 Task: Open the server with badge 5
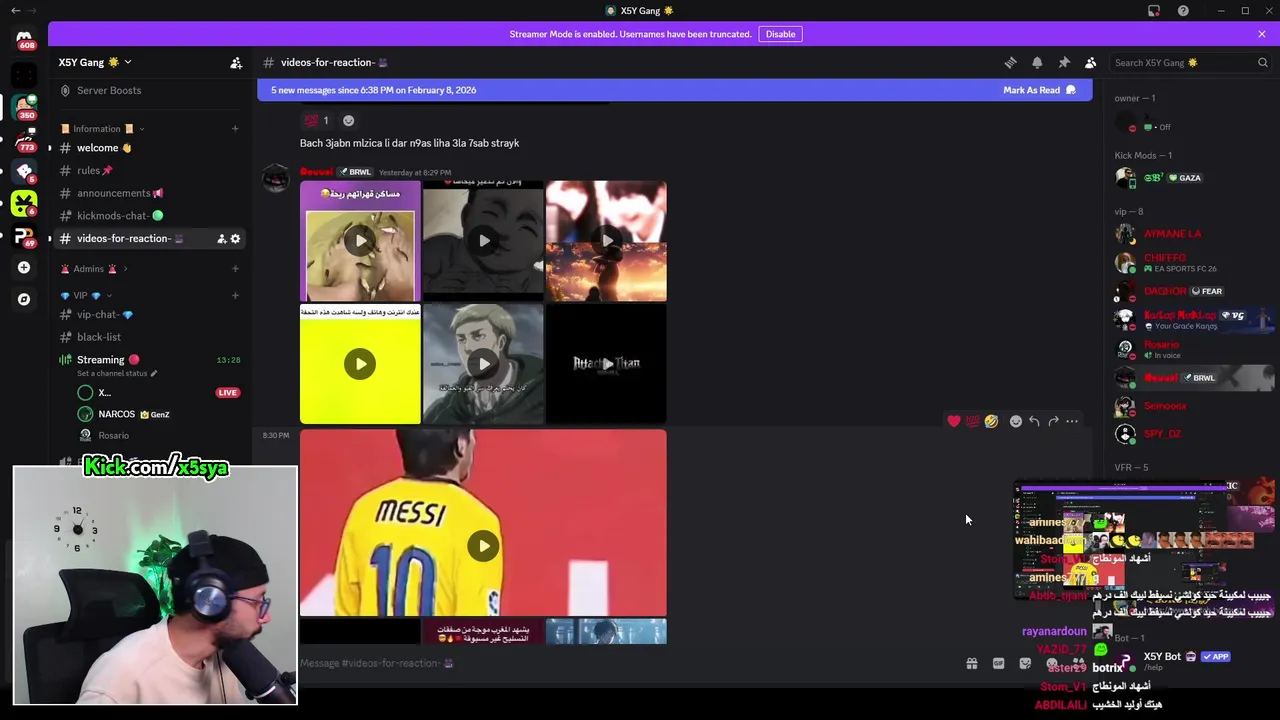coord(24,171)
